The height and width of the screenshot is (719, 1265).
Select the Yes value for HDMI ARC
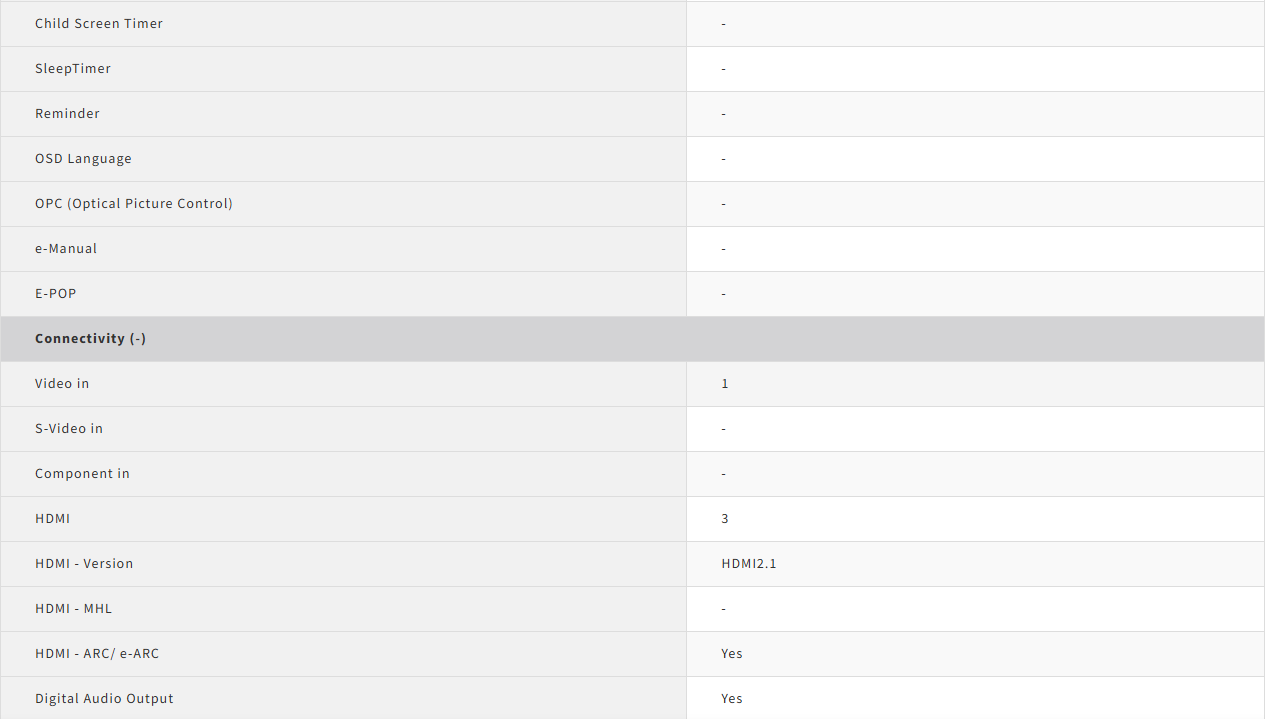(732, 654)
